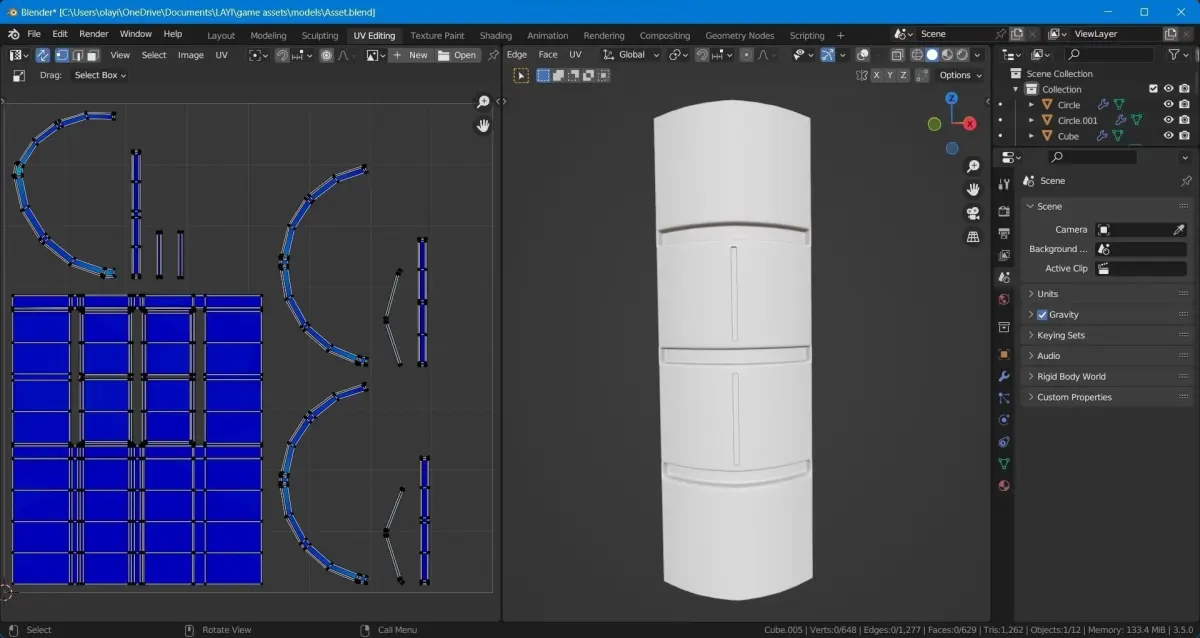
Task: Expand the Audio panel
Action: [x=1107, y=356]
